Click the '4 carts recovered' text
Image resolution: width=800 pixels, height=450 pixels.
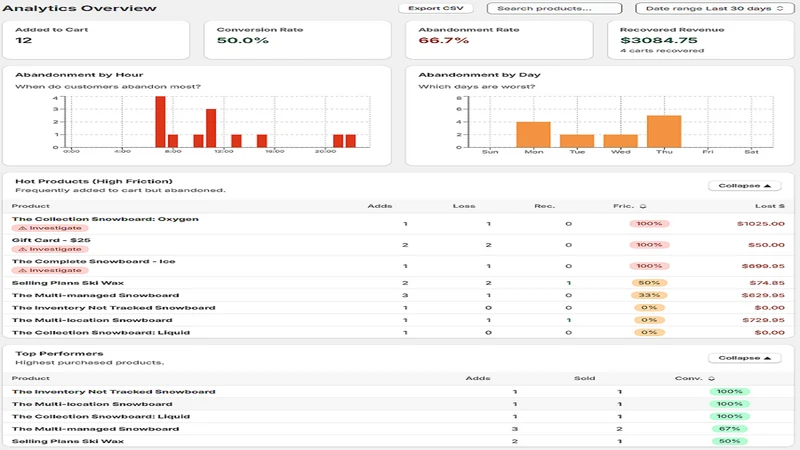(662, 51)
